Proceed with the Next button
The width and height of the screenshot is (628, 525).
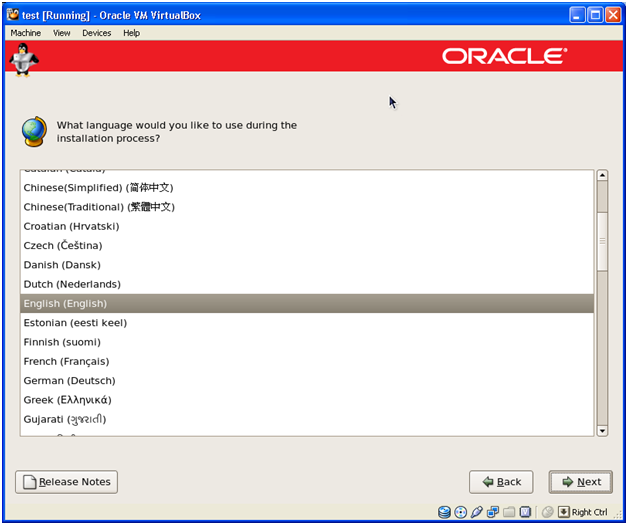pos(581,482)
